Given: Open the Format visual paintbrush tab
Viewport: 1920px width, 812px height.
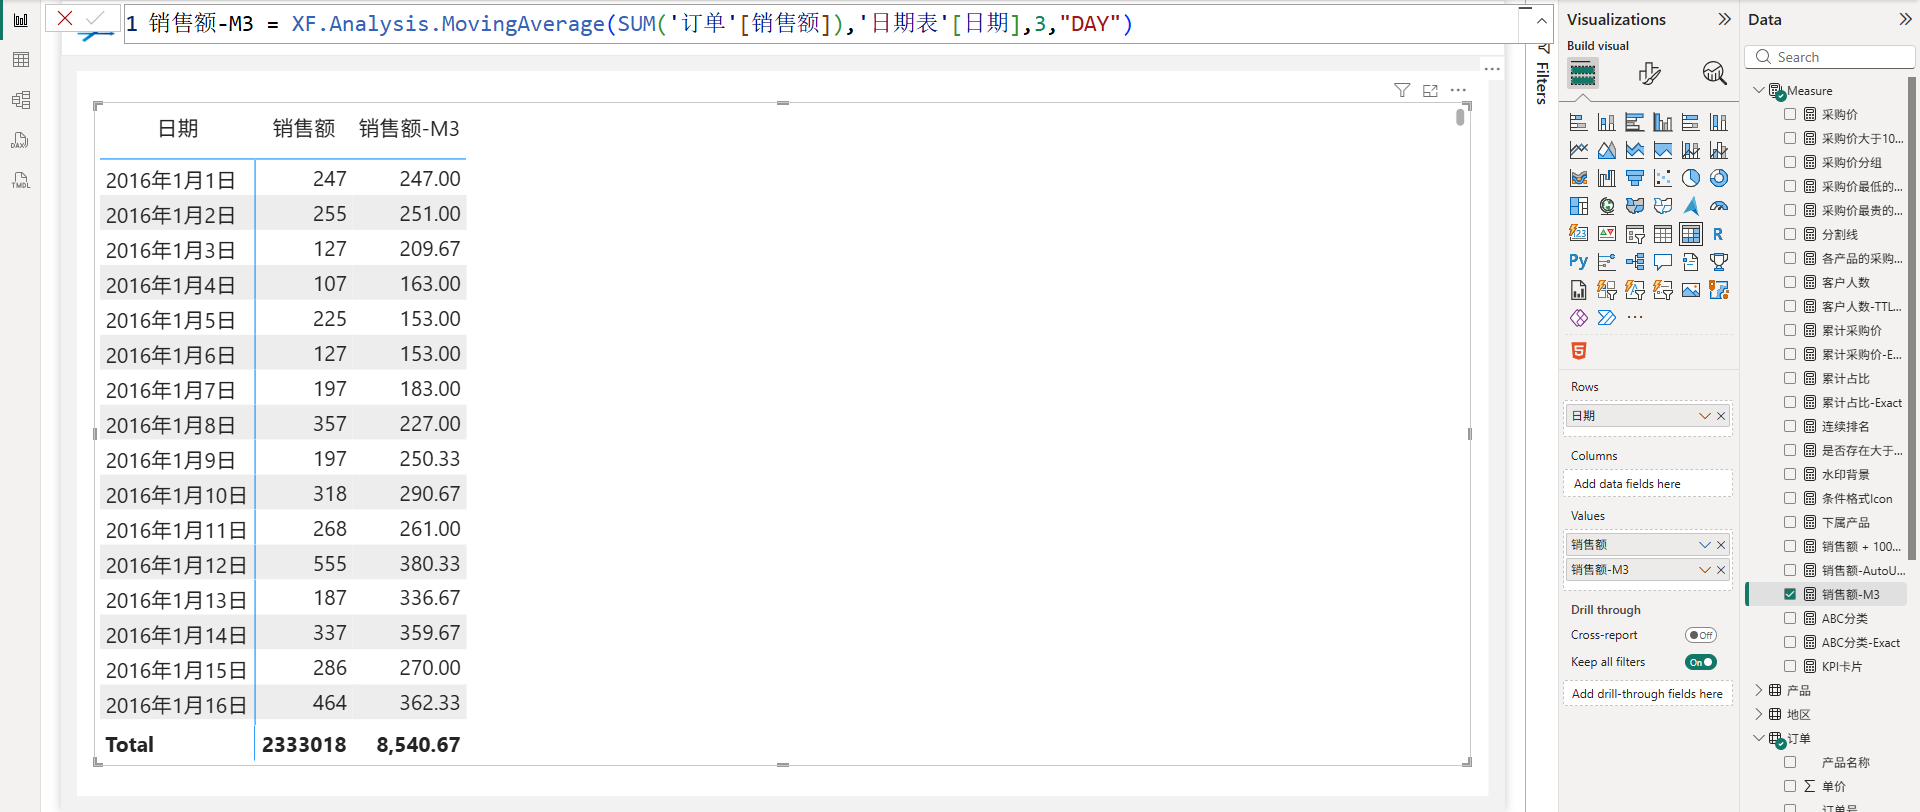Looking at the screenshot, I should pos(1649,73).
